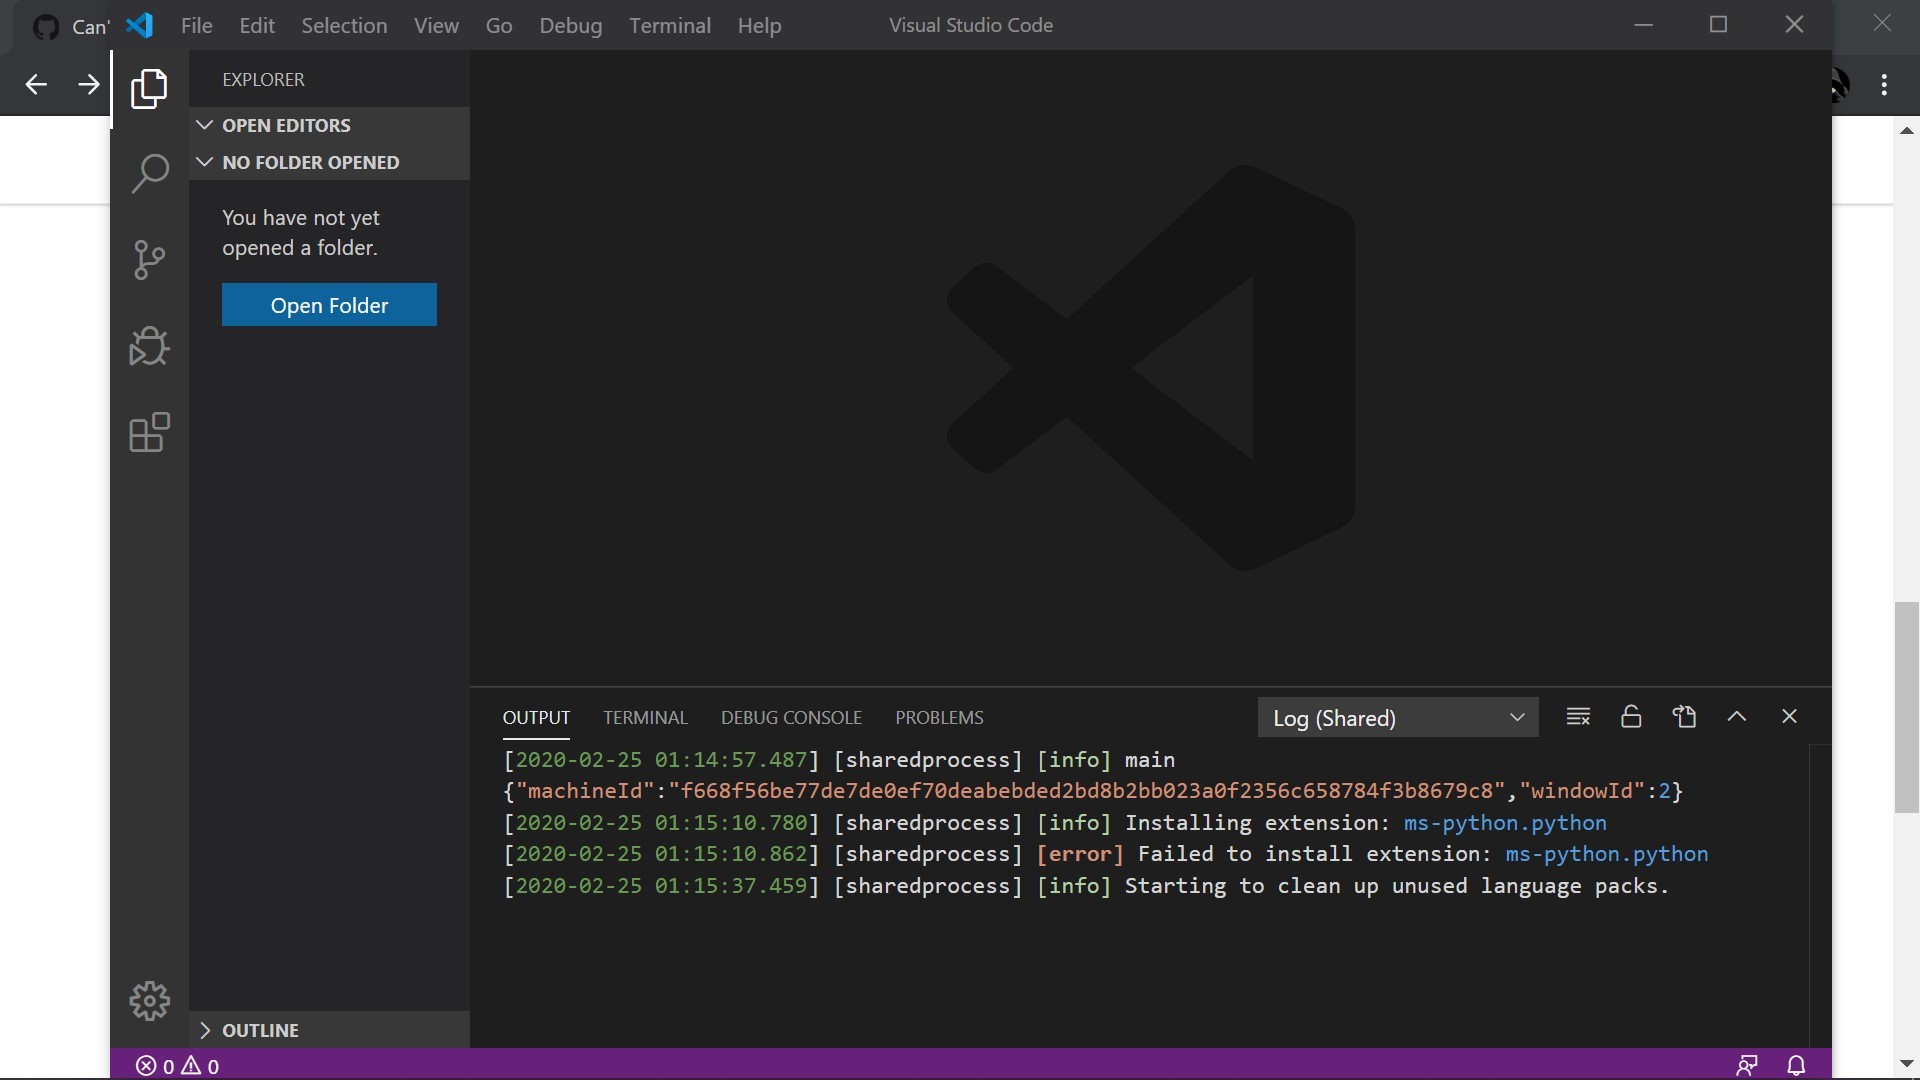This screenshot has width=1920, height=1080.
Task: Maximize the panel size with chevron up
Action: click(1737, 717)
